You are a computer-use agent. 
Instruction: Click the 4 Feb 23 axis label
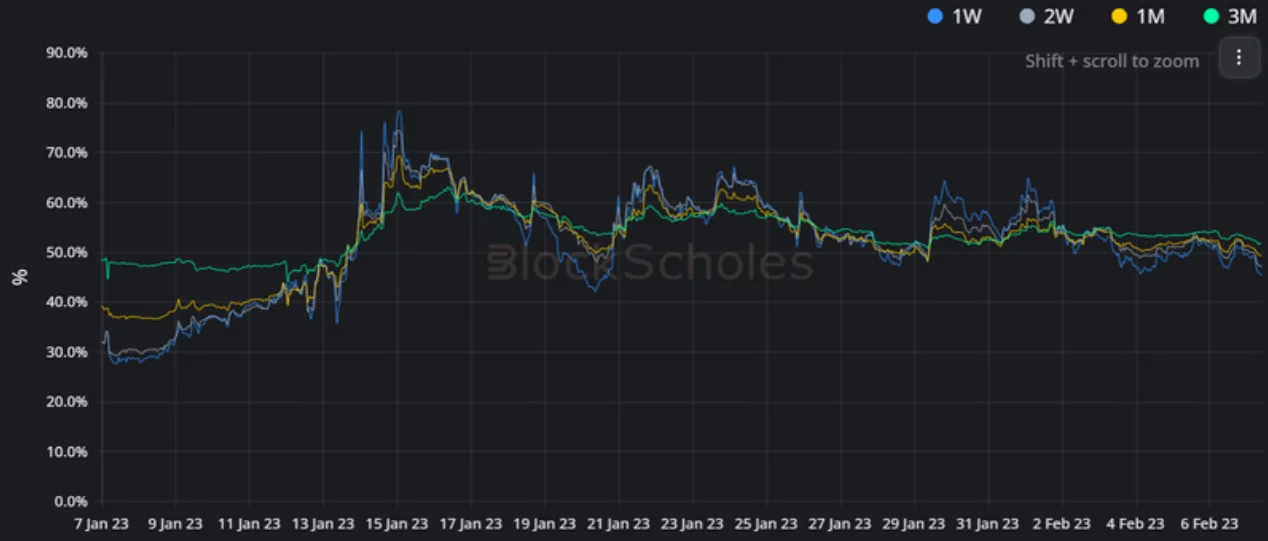coord(1136,524)
